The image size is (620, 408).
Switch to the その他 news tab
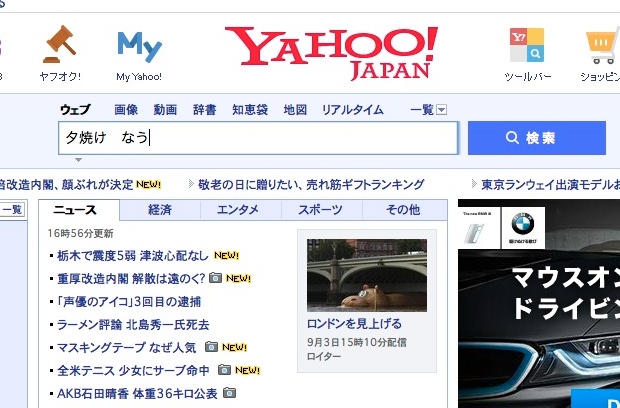click(405, 210)
